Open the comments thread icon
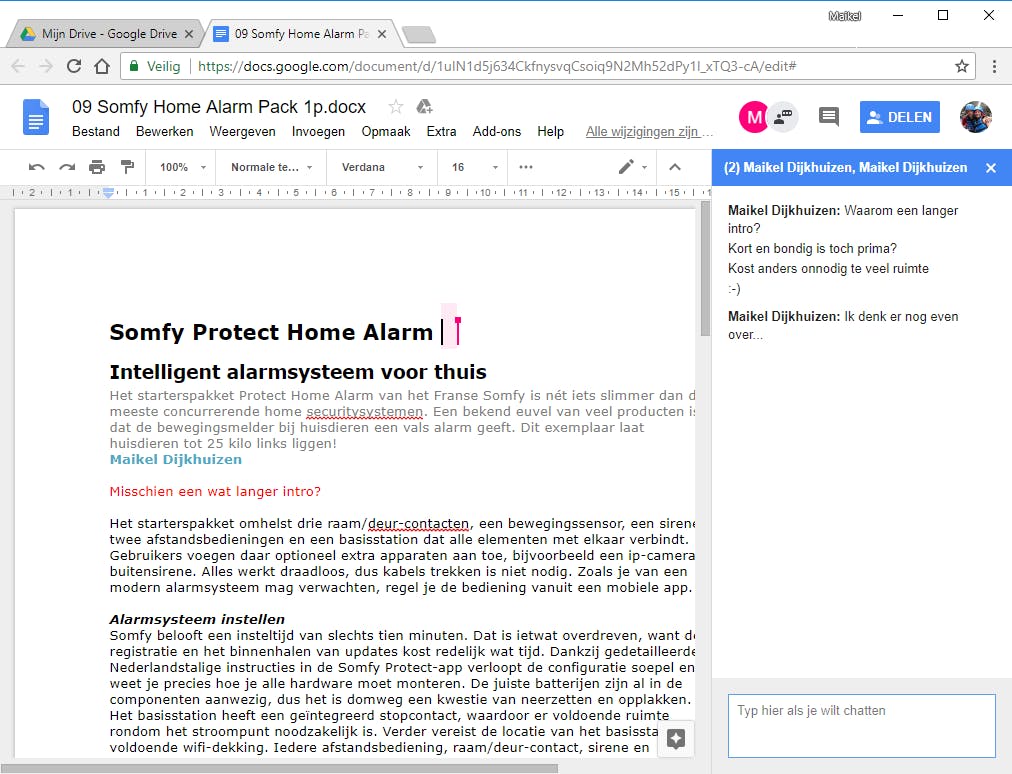This screenshot has width=1012, height=774. [829, 117]
